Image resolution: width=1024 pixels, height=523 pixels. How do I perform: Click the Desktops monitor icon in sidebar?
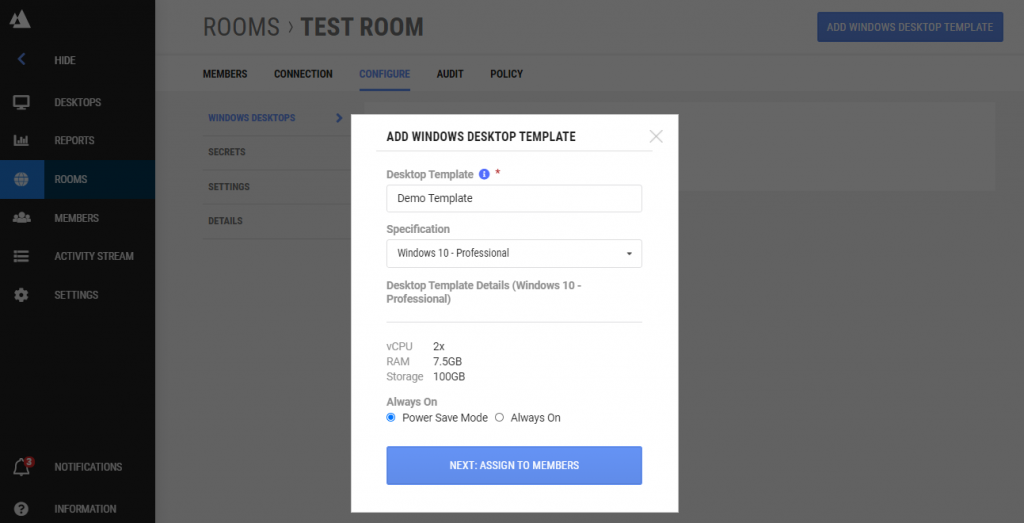click(x=21, y=102)
